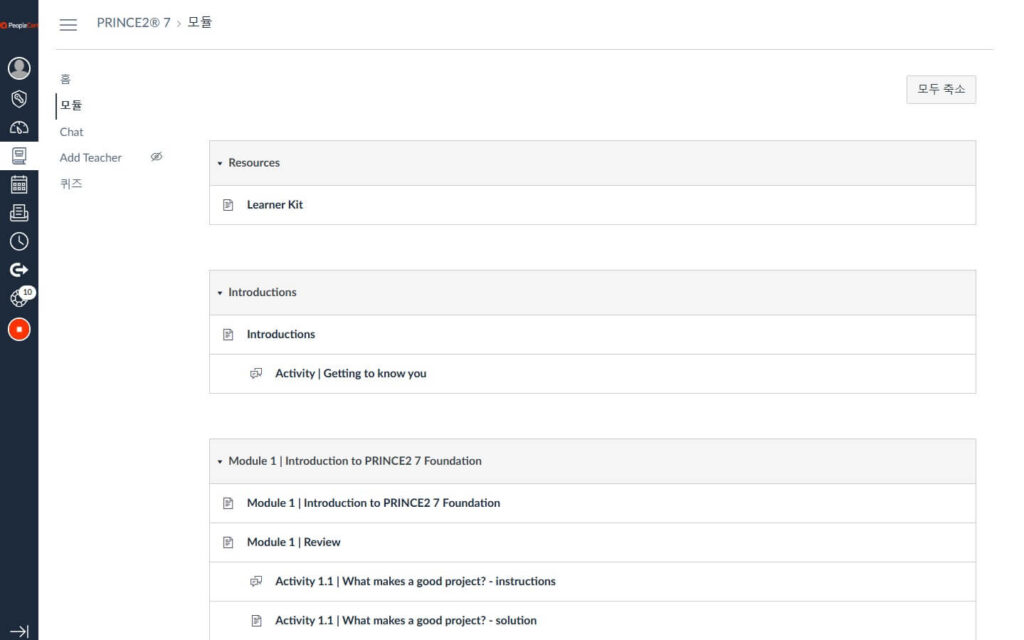Click the red circular icon in the sidebar
Viewport: 1024px width, 640px height.
19,329
